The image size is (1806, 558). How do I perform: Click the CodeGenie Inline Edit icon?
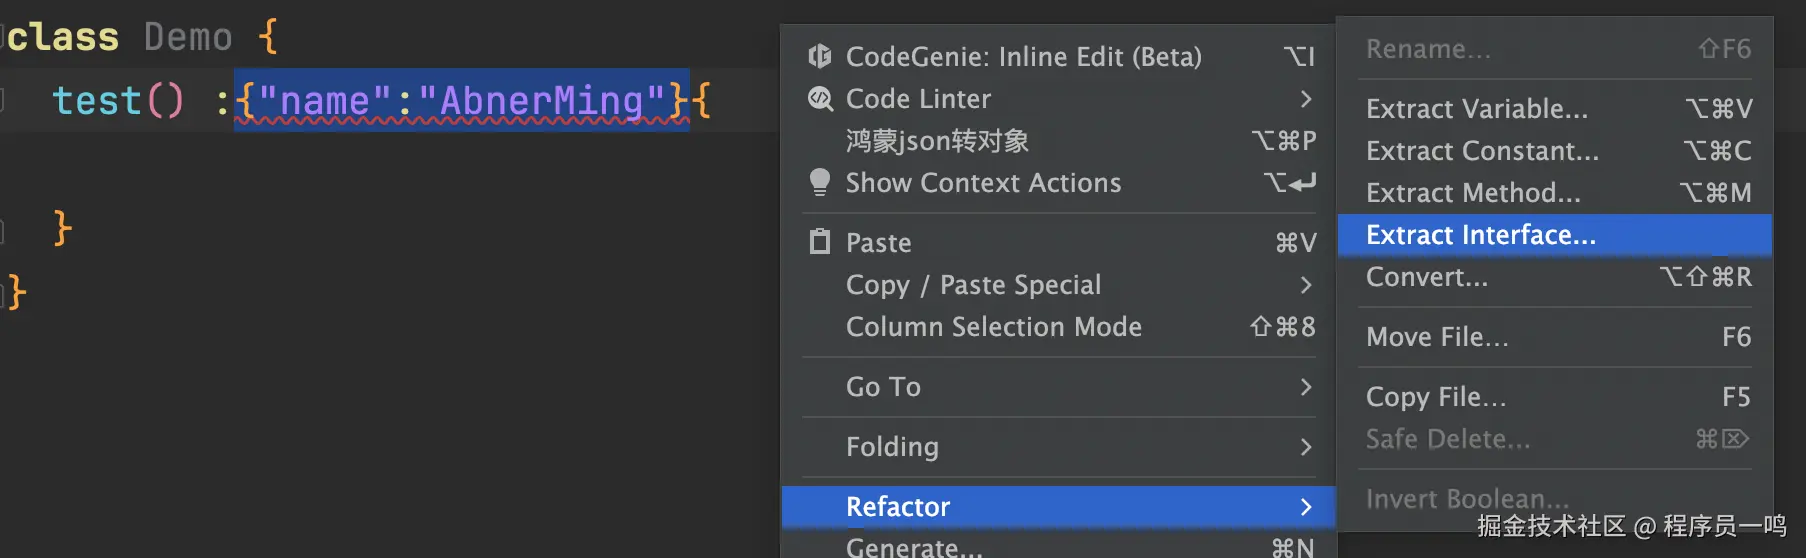(x=820, y=56)
